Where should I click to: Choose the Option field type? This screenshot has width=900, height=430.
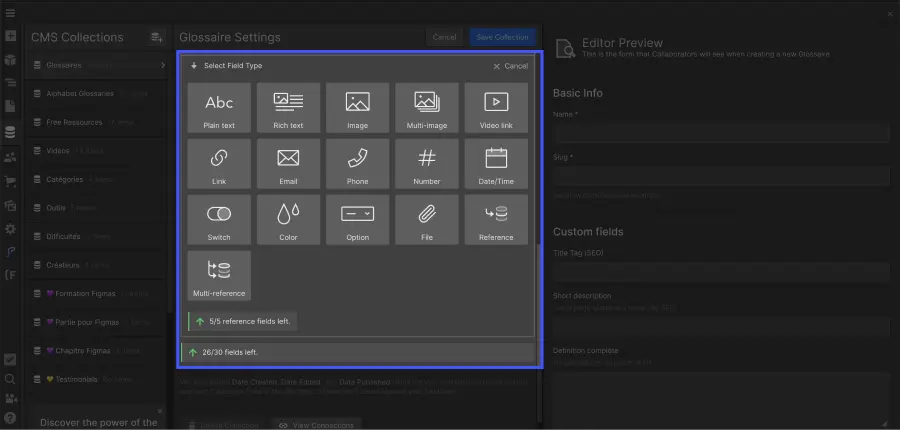coord(358,220)
